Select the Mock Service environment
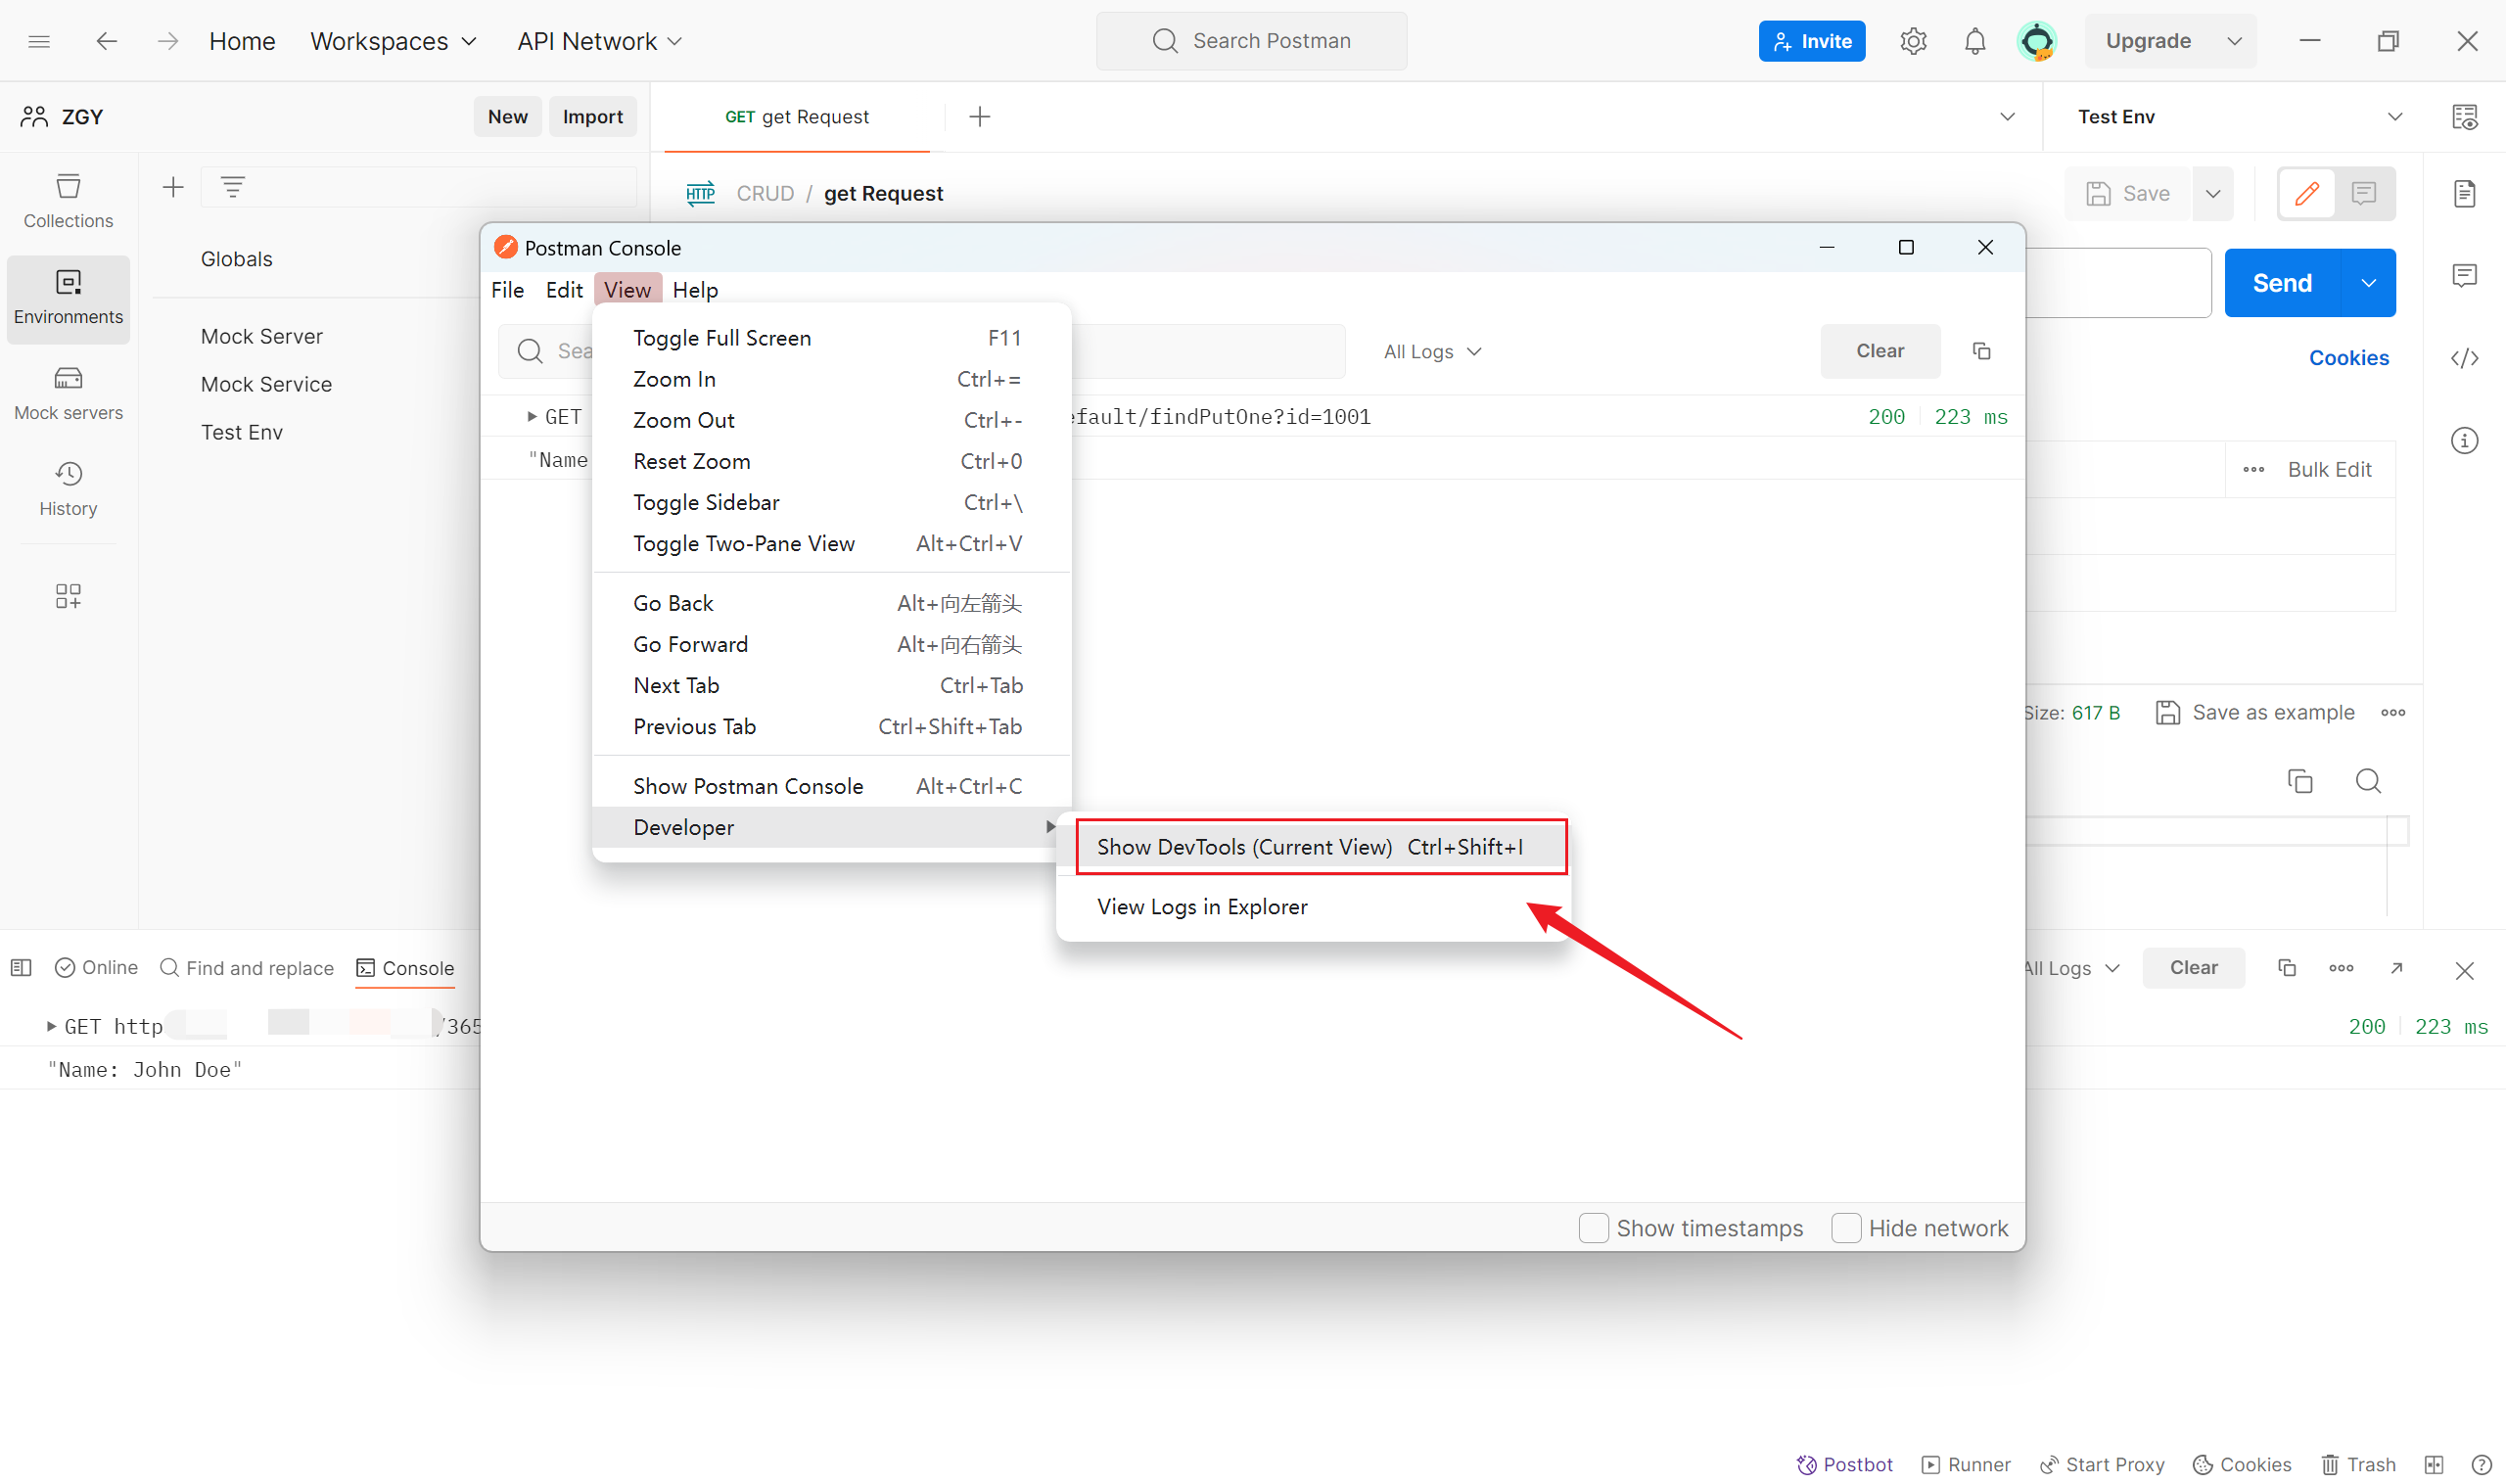Image resolution: width=2506 pixels, height=1484 pixels. coord(266,384)
